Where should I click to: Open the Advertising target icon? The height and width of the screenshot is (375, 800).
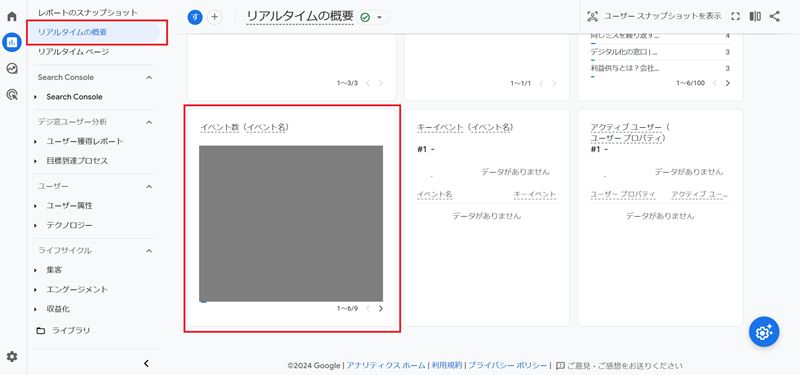pos(12,94)
